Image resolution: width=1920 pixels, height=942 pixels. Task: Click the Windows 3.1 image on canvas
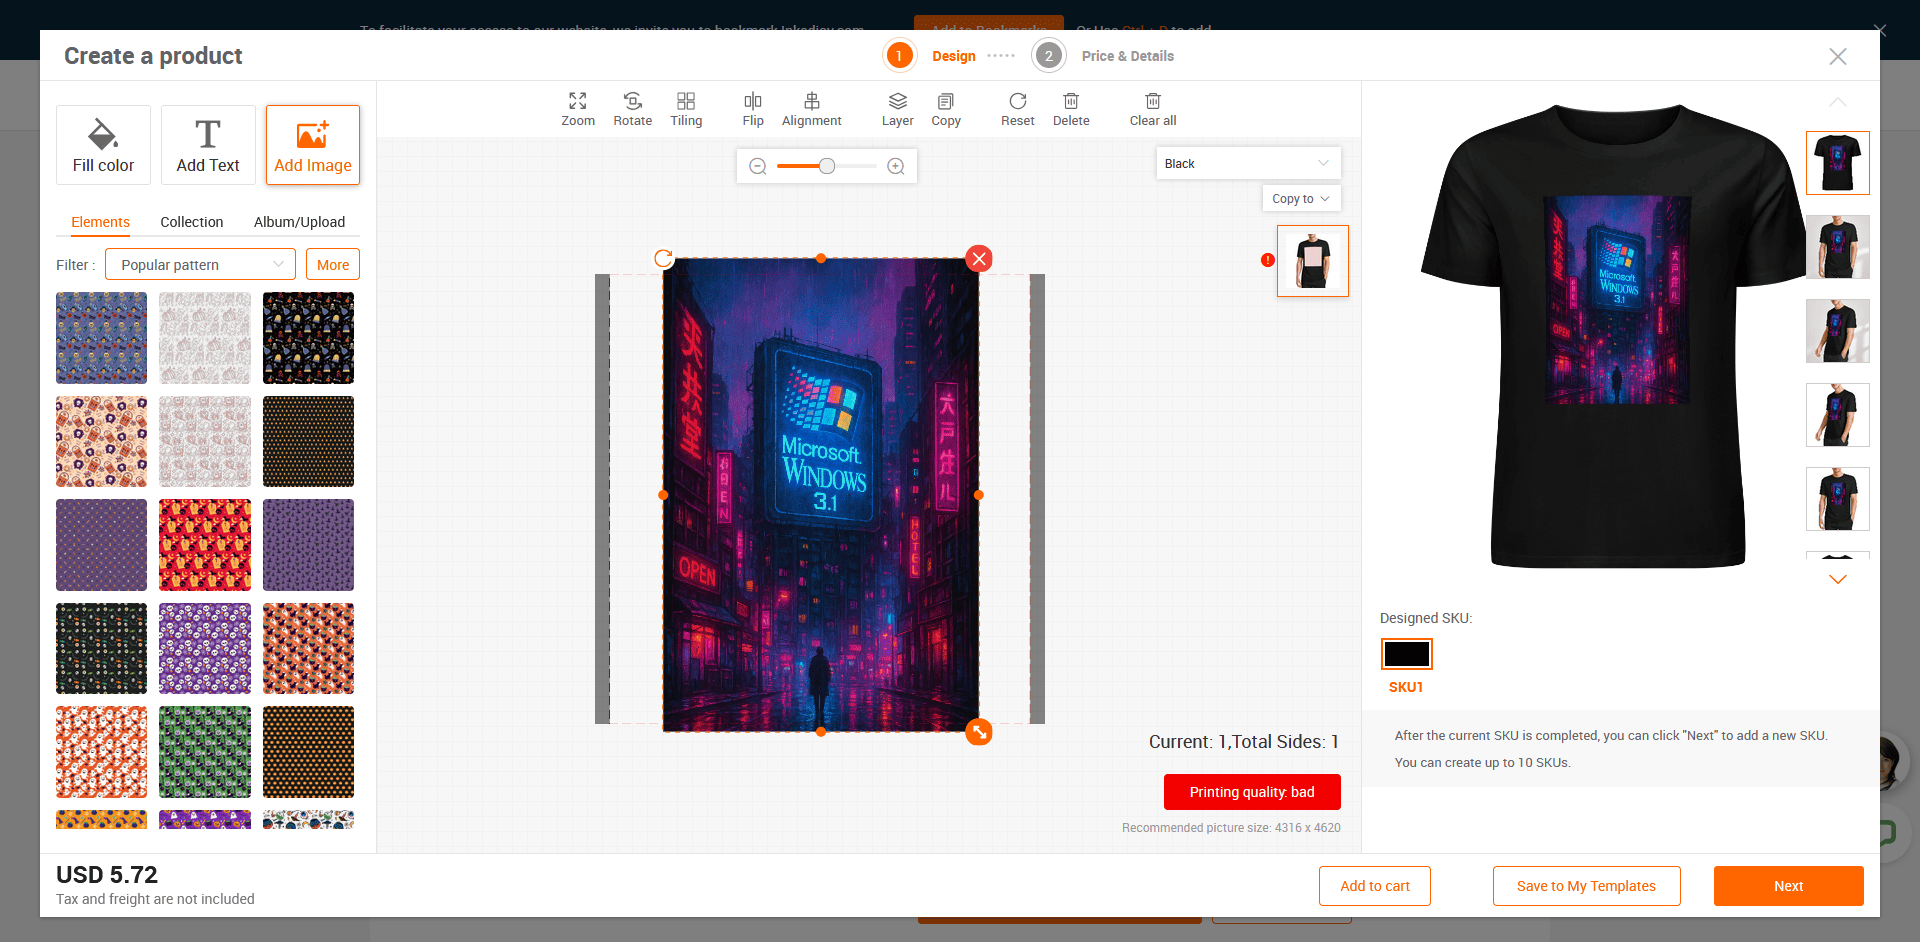(x=821, y=495)
